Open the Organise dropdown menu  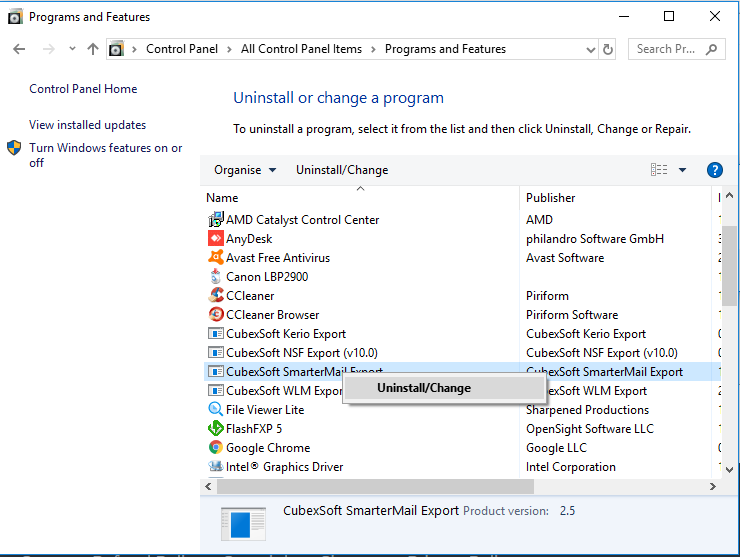tap(245, 170)
